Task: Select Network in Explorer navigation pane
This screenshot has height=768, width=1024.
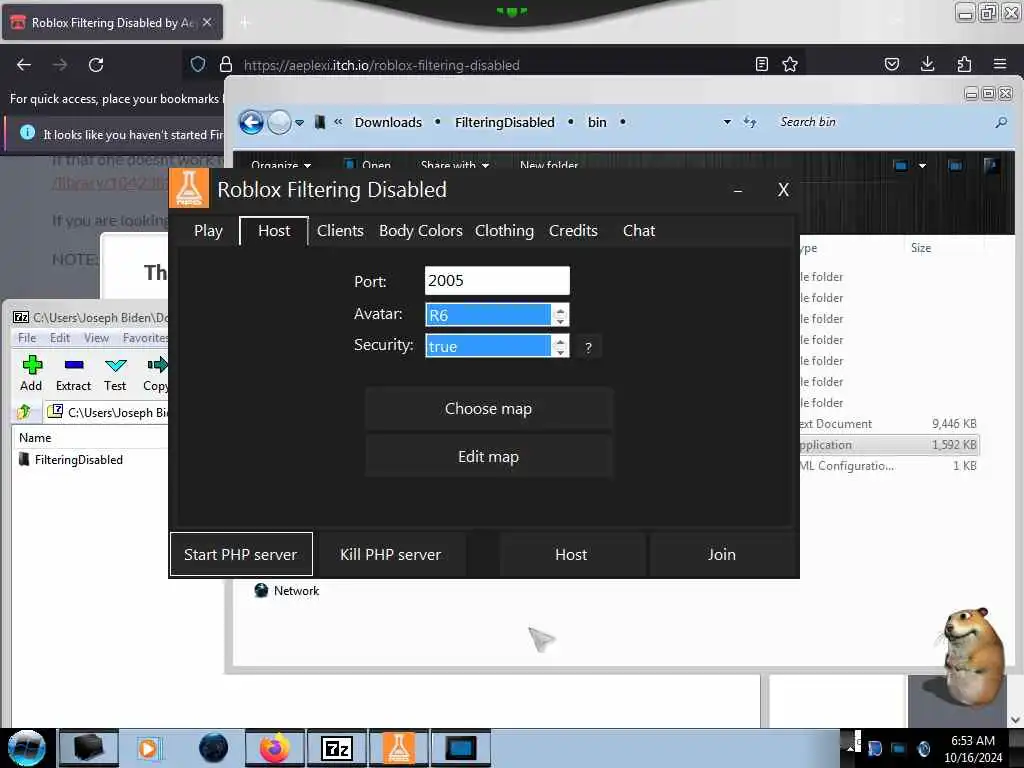Action: click(287, 590)
